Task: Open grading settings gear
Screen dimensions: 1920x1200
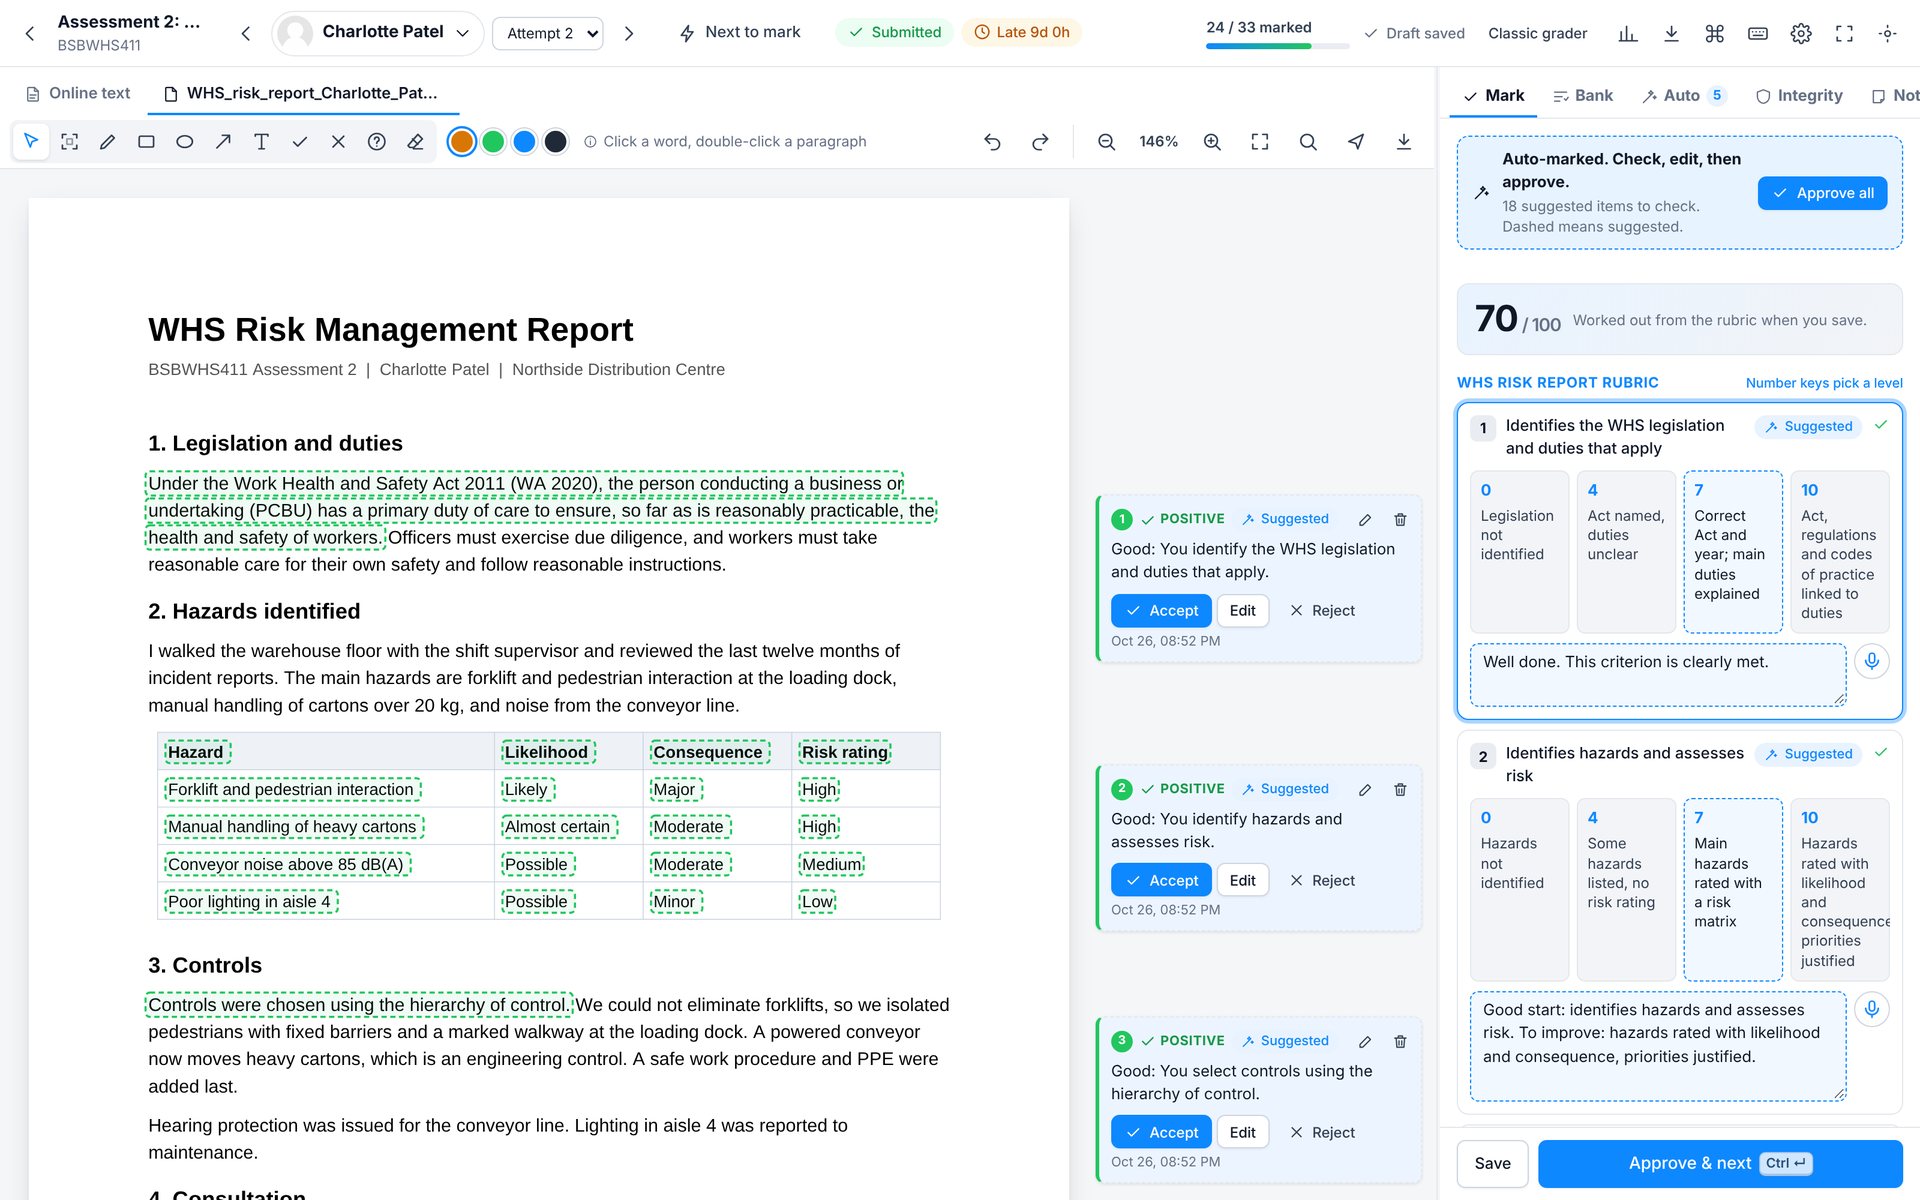Action: 1801,33
